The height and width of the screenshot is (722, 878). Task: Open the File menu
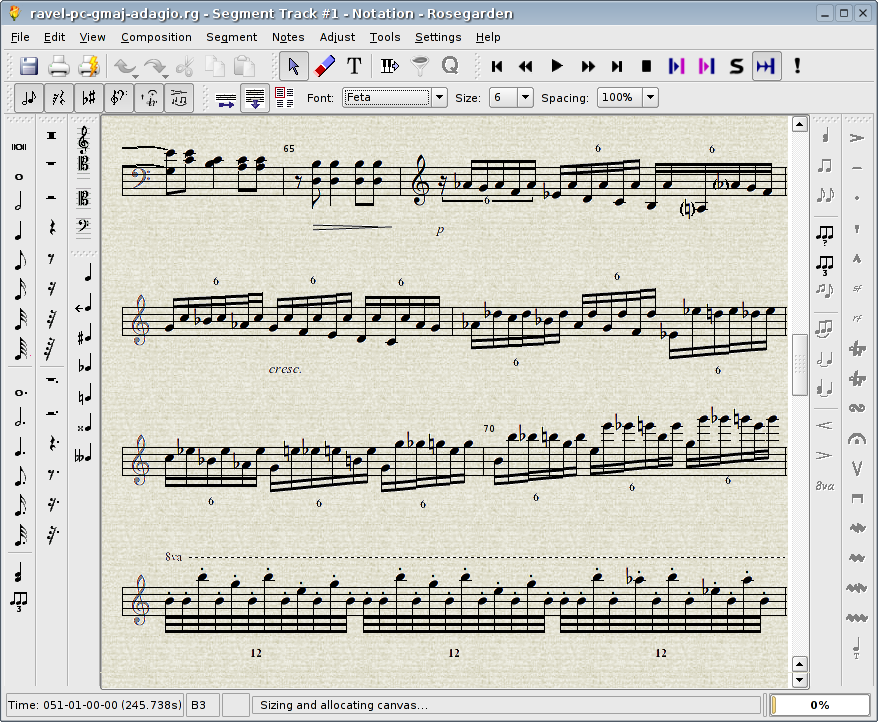pyautogui.click(x=20, y=37)
